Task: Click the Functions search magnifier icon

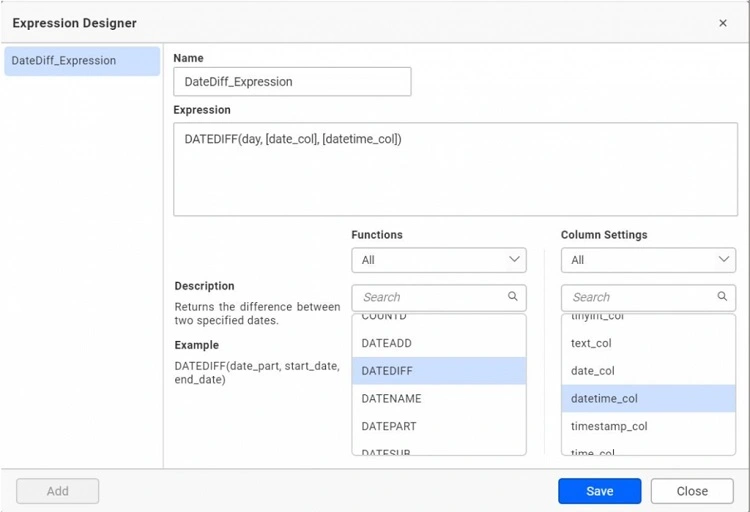Action: [x=513, y=297]
